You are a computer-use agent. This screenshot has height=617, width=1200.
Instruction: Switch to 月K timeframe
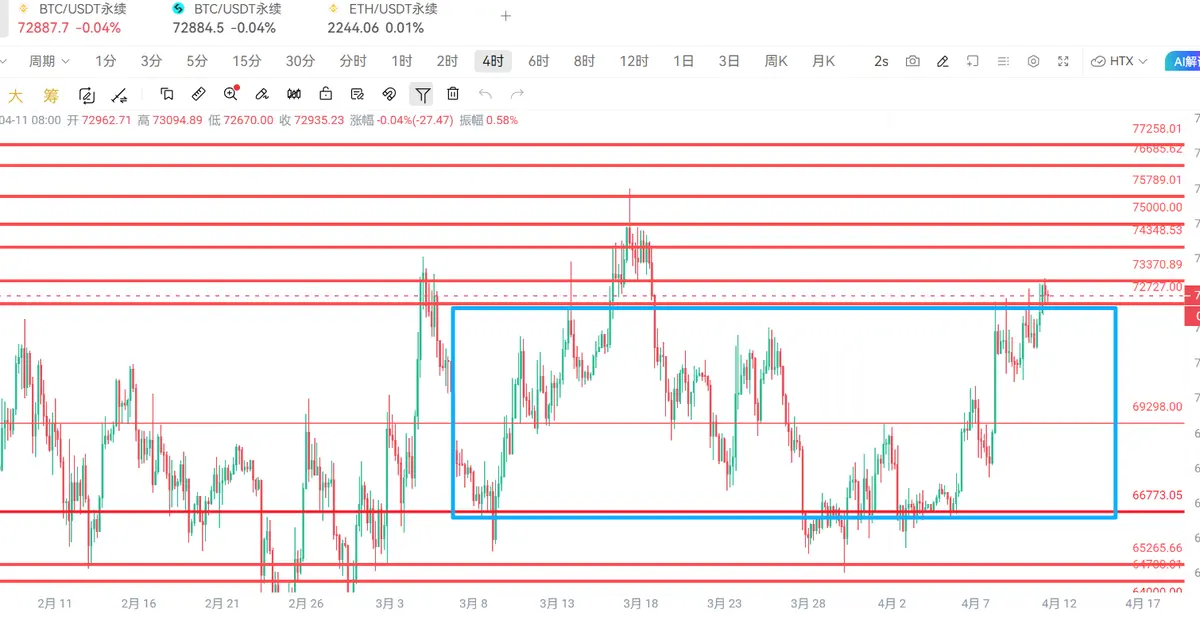(823, 61)
